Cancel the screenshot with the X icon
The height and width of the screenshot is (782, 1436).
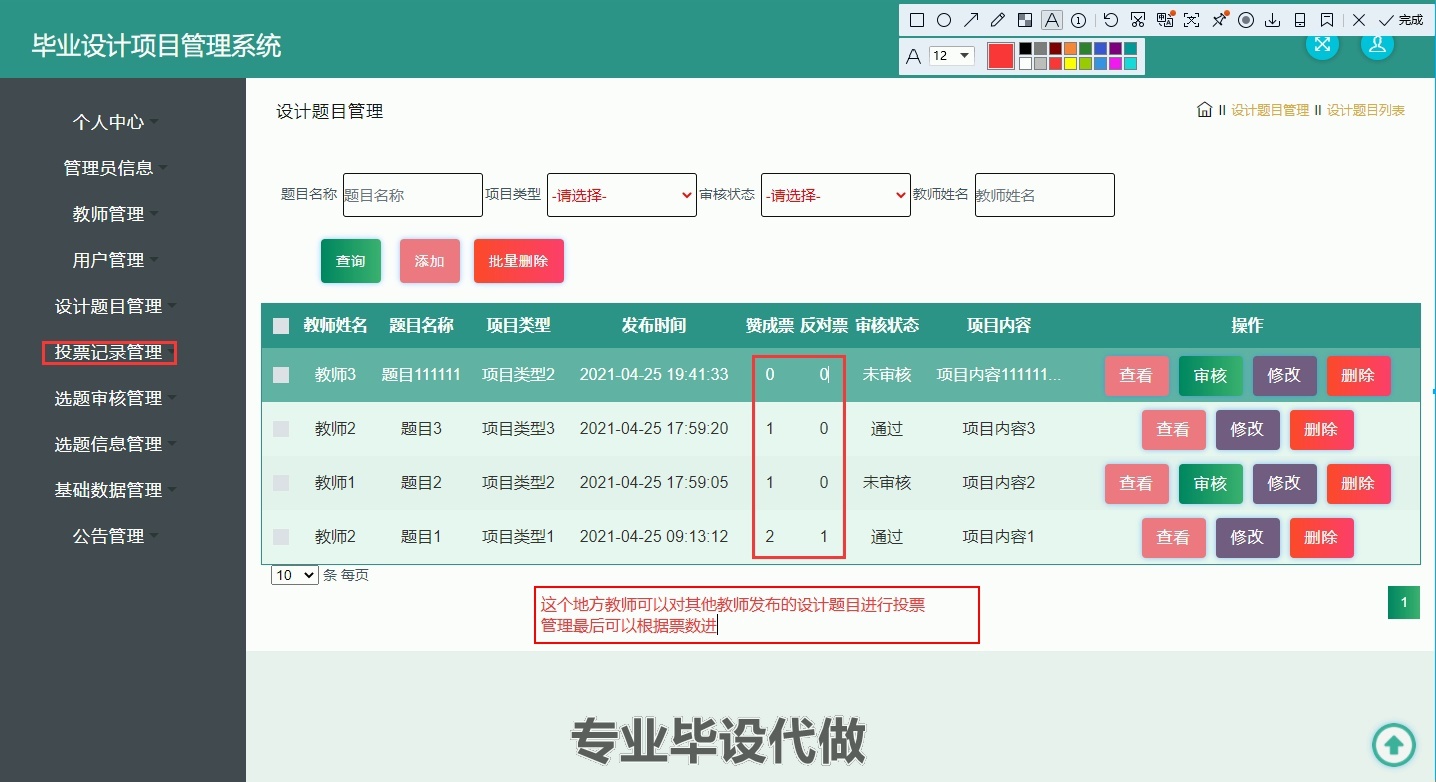point(1358,20)
